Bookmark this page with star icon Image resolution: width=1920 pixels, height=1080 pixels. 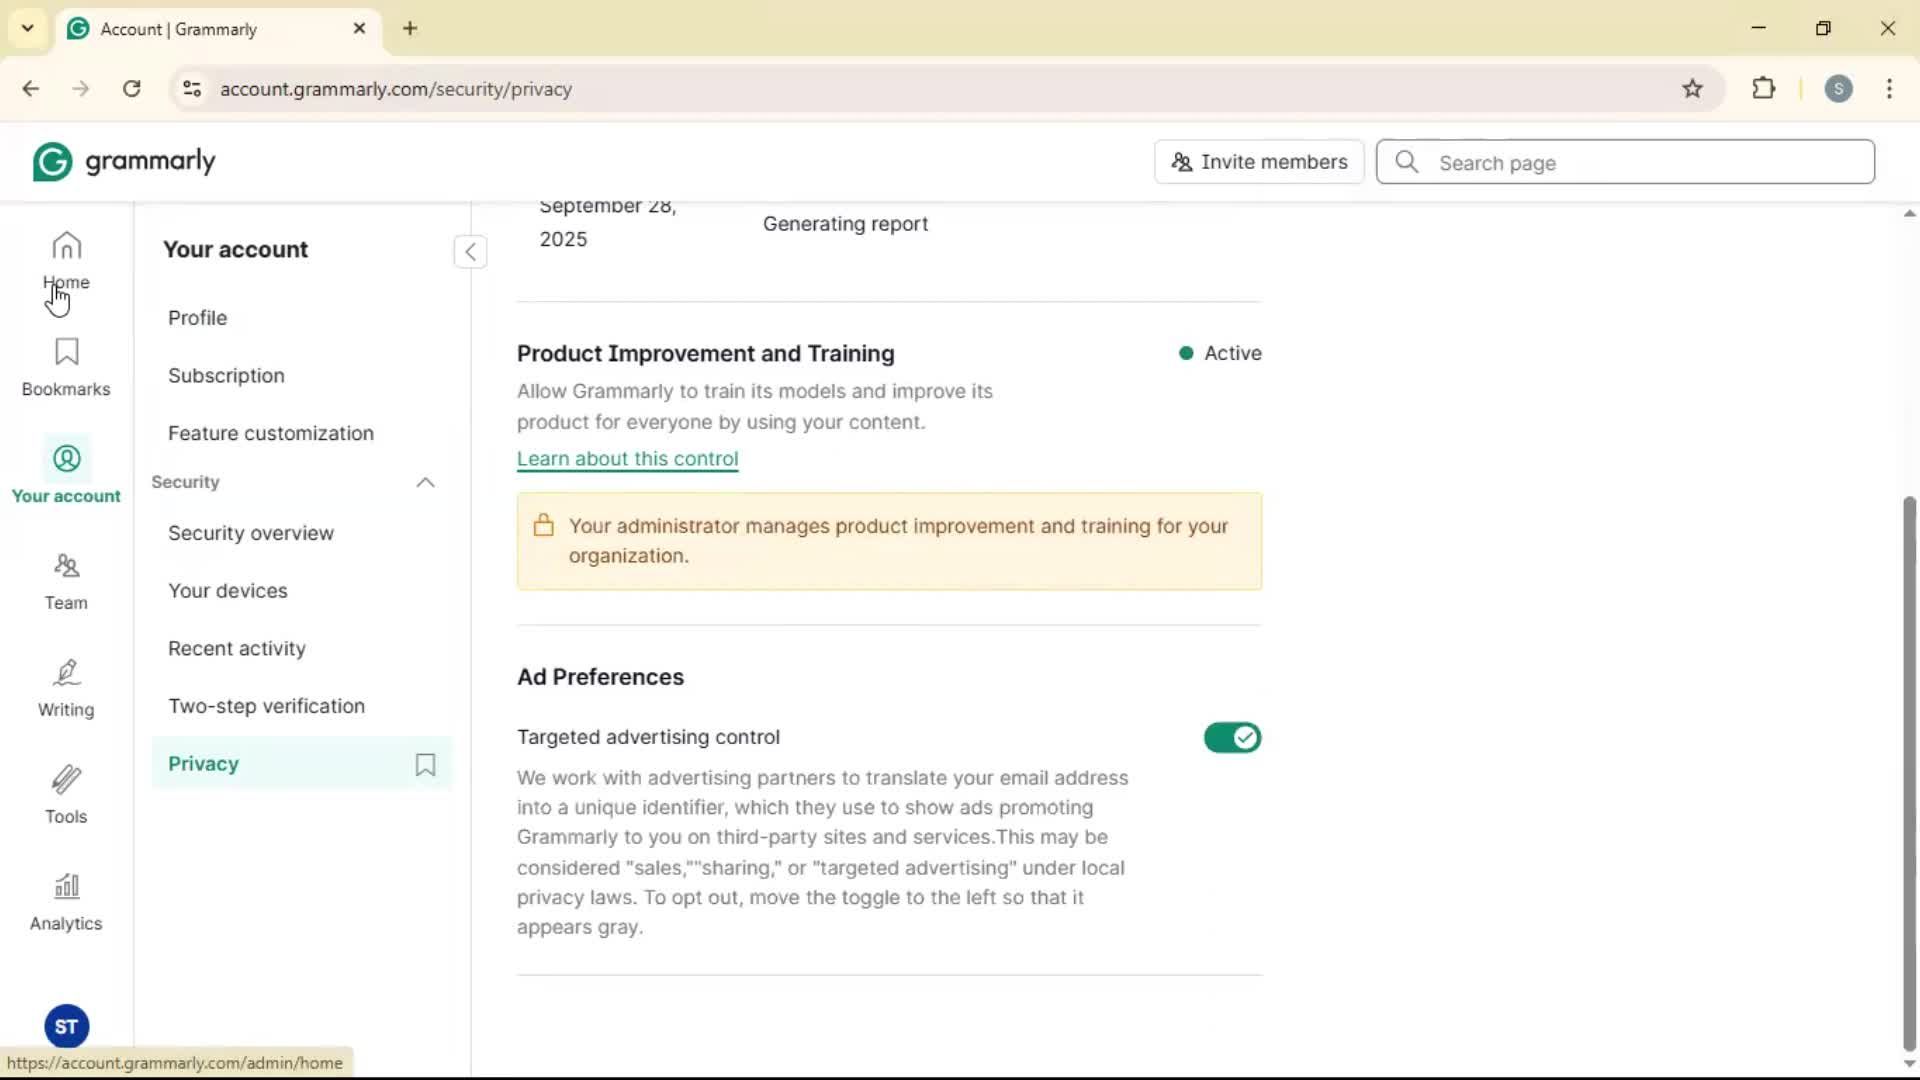click(1692, 89)
